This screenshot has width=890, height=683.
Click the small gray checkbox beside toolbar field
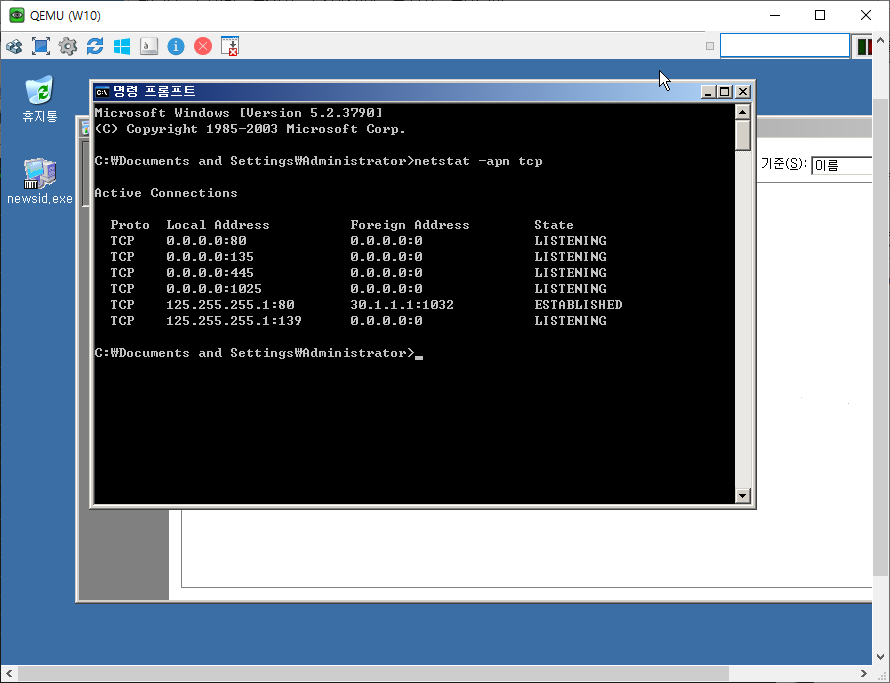[x=710, y=46]
